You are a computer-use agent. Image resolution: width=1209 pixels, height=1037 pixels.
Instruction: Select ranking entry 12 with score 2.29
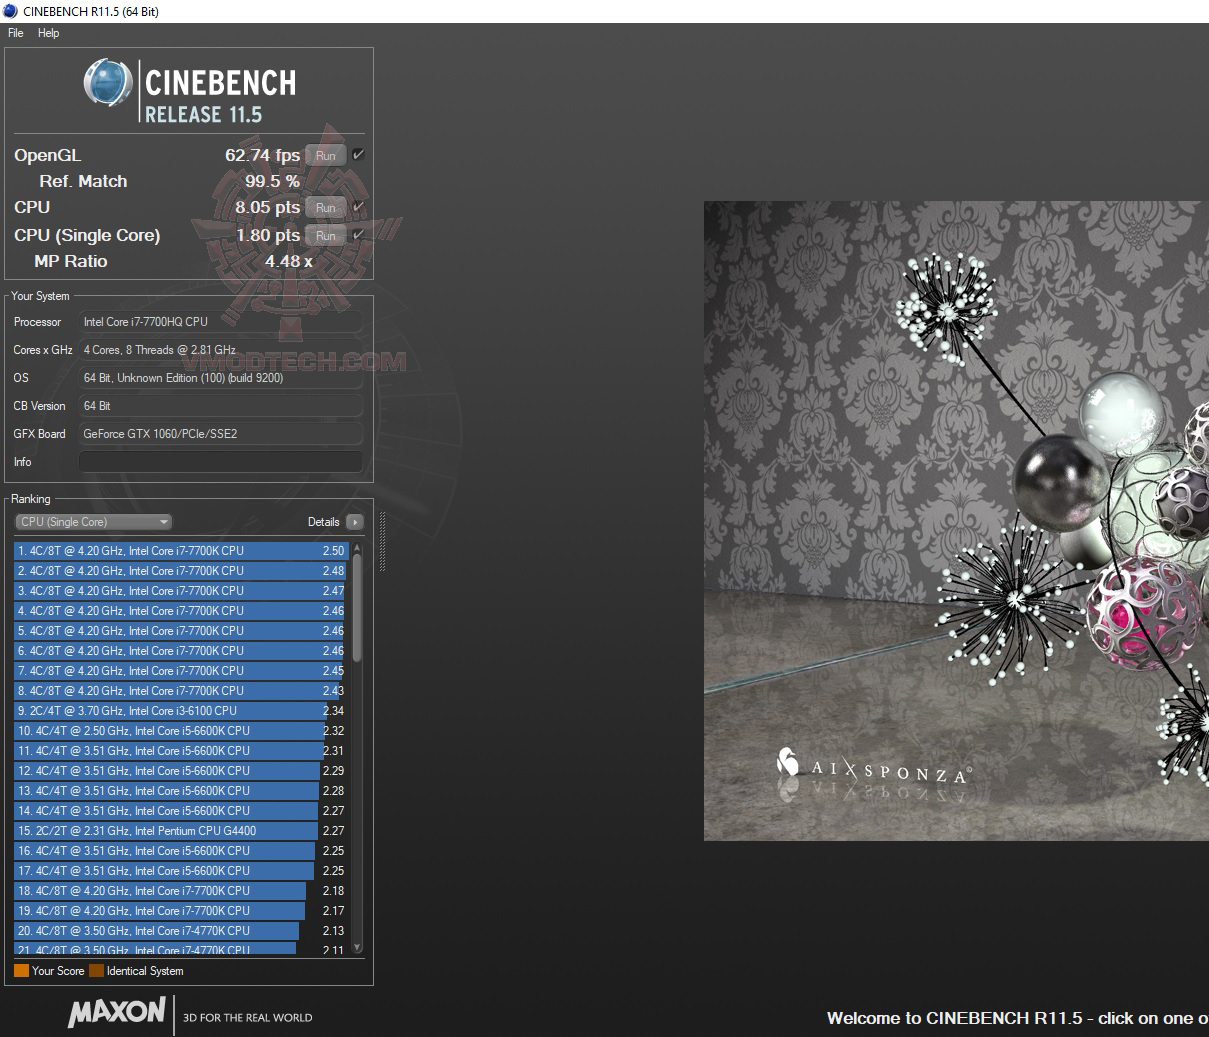tap(181, 771)
